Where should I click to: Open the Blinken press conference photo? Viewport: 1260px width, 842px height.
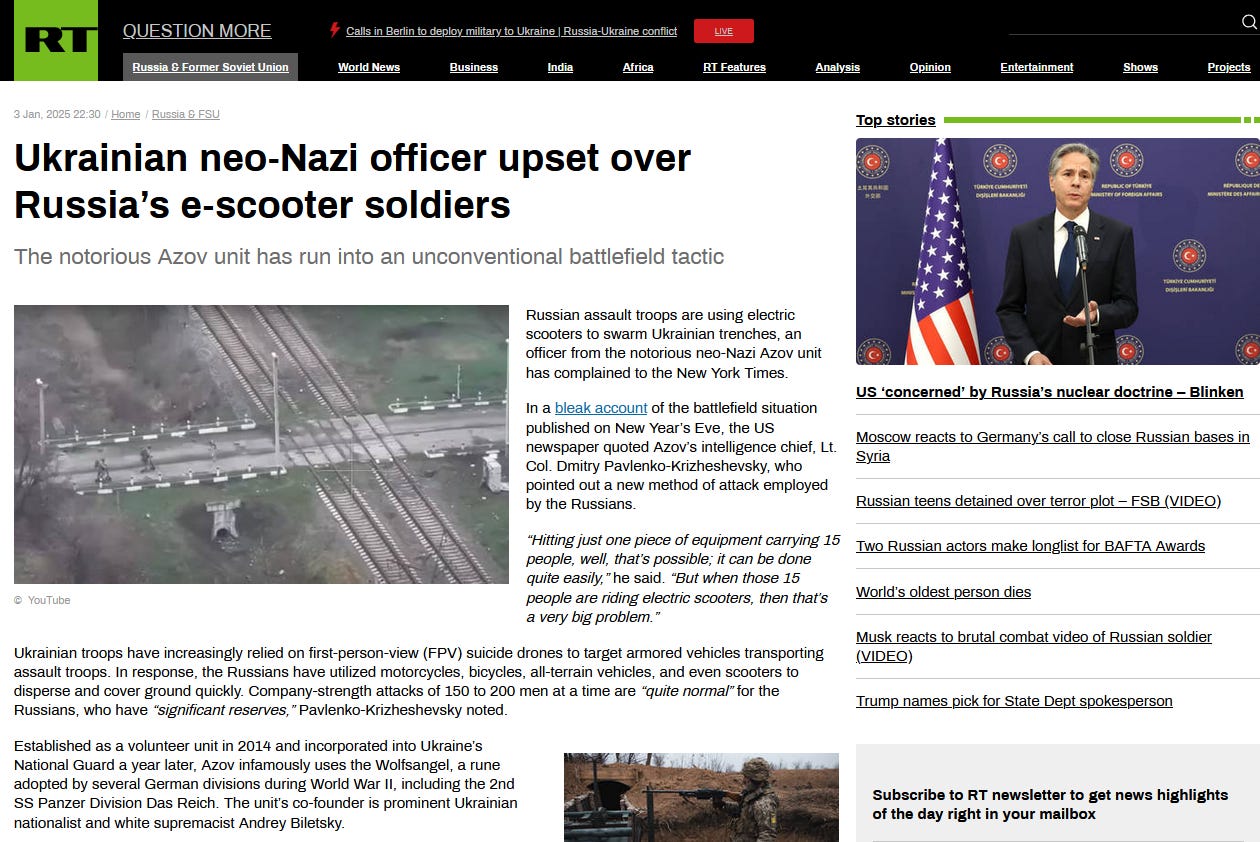(x=1058, y=251)
